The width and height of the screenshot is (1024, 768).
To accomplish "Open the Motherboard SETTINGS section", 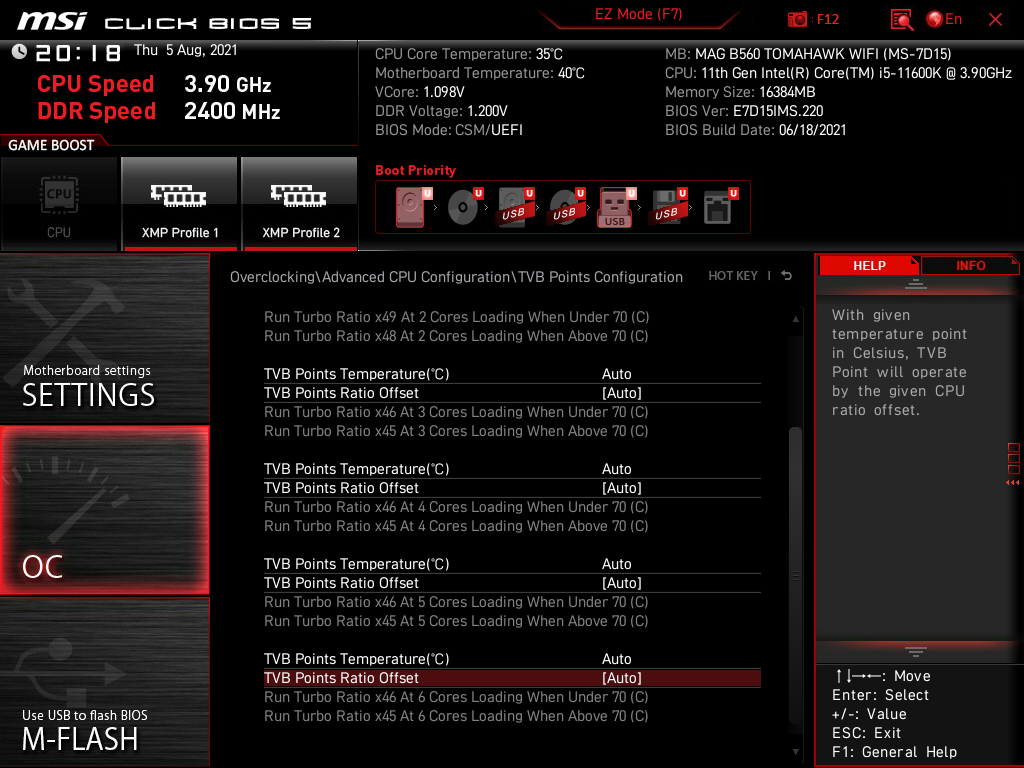I will 104,338.
